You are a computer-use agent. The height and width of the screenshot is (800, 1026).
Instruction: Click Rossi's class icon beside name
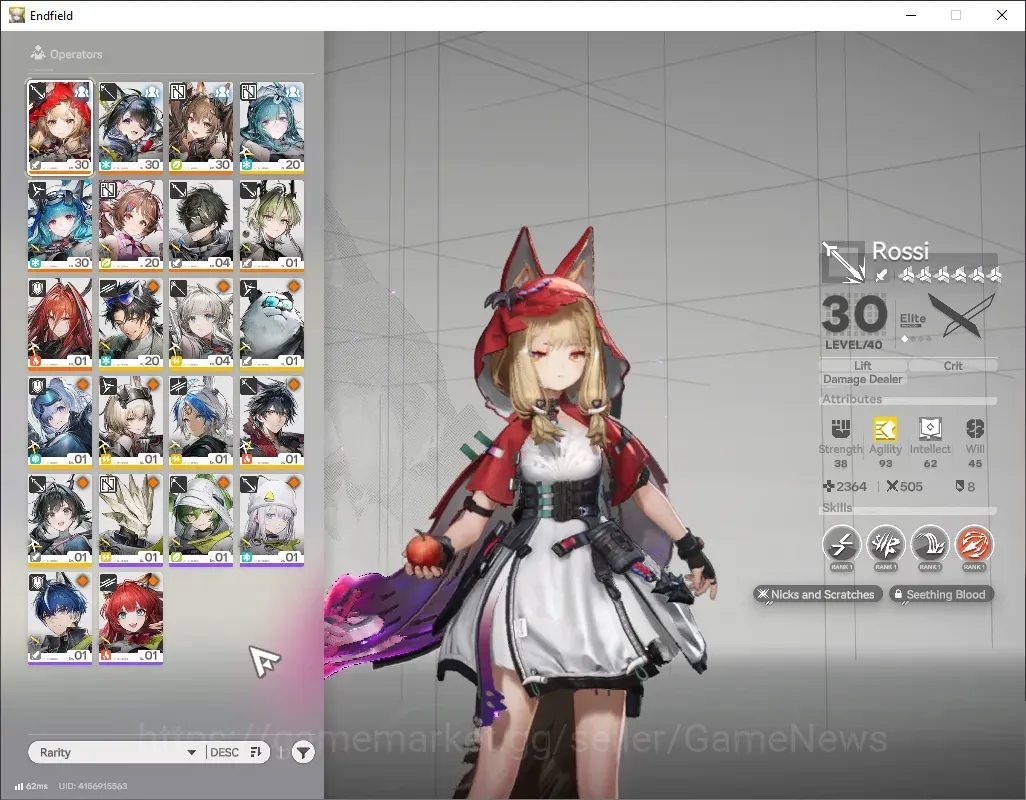(x=843, y=262)
